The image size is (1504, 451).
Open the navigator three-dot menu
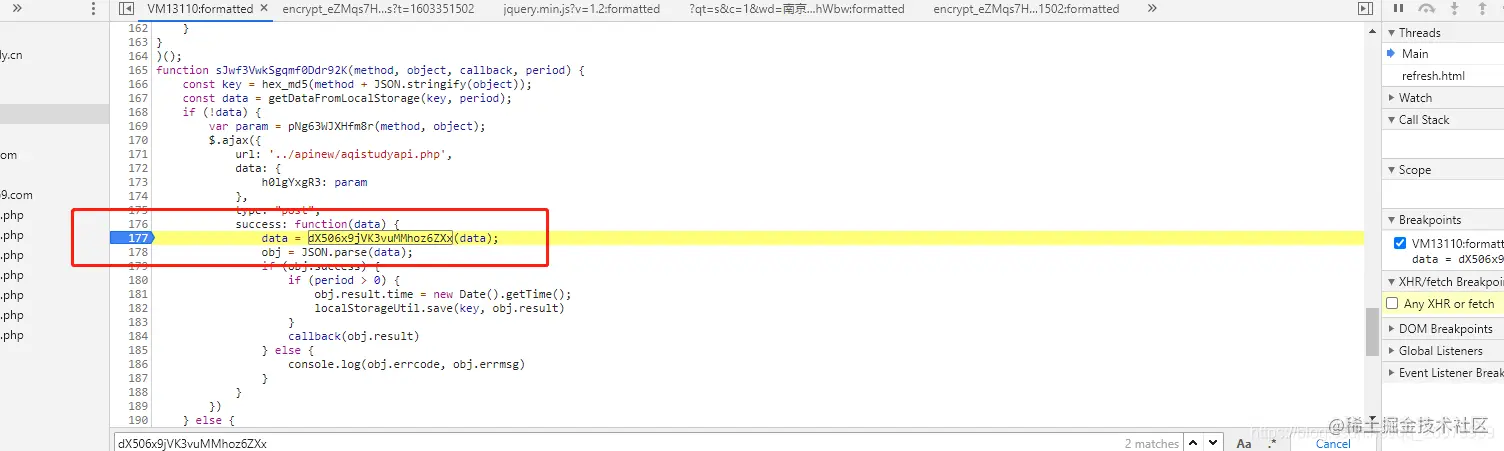(93, 9)
